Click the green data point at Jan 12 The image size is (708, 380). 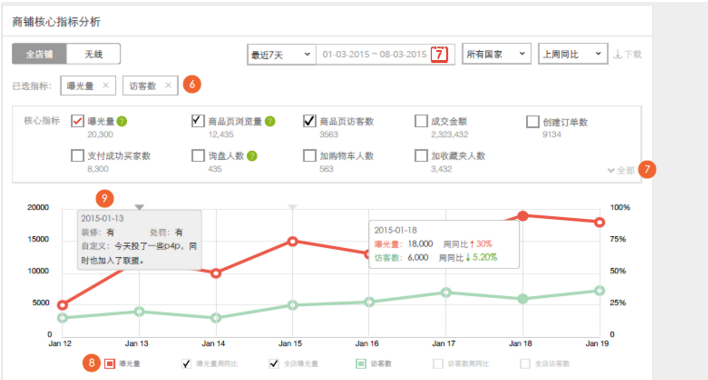click(x=63, y=318)
